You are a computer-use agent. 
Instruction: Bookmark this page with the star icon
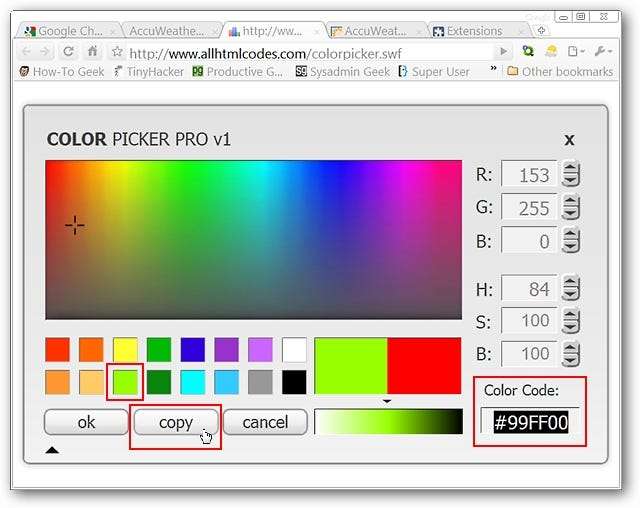117,52
